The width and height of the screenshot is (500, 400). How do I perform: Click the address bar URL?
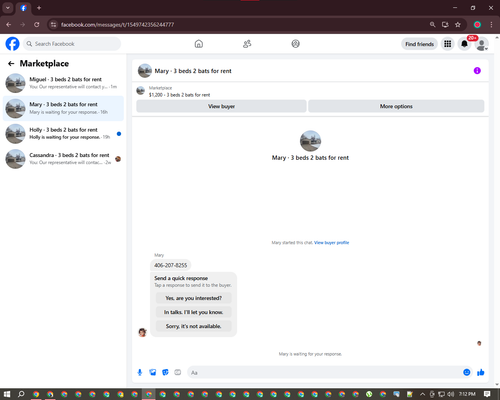coord(117,25)
